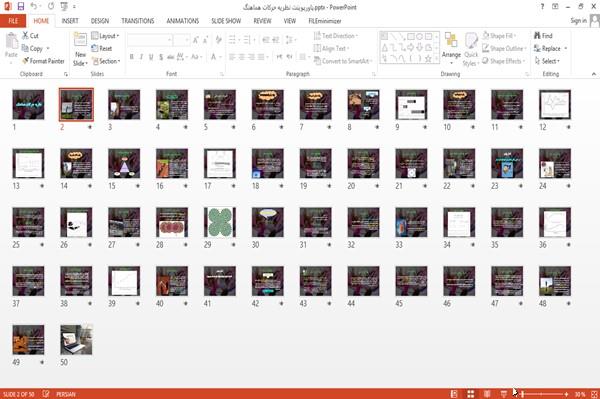
Task: Open the font size combo box
Action: click(182, 40)
